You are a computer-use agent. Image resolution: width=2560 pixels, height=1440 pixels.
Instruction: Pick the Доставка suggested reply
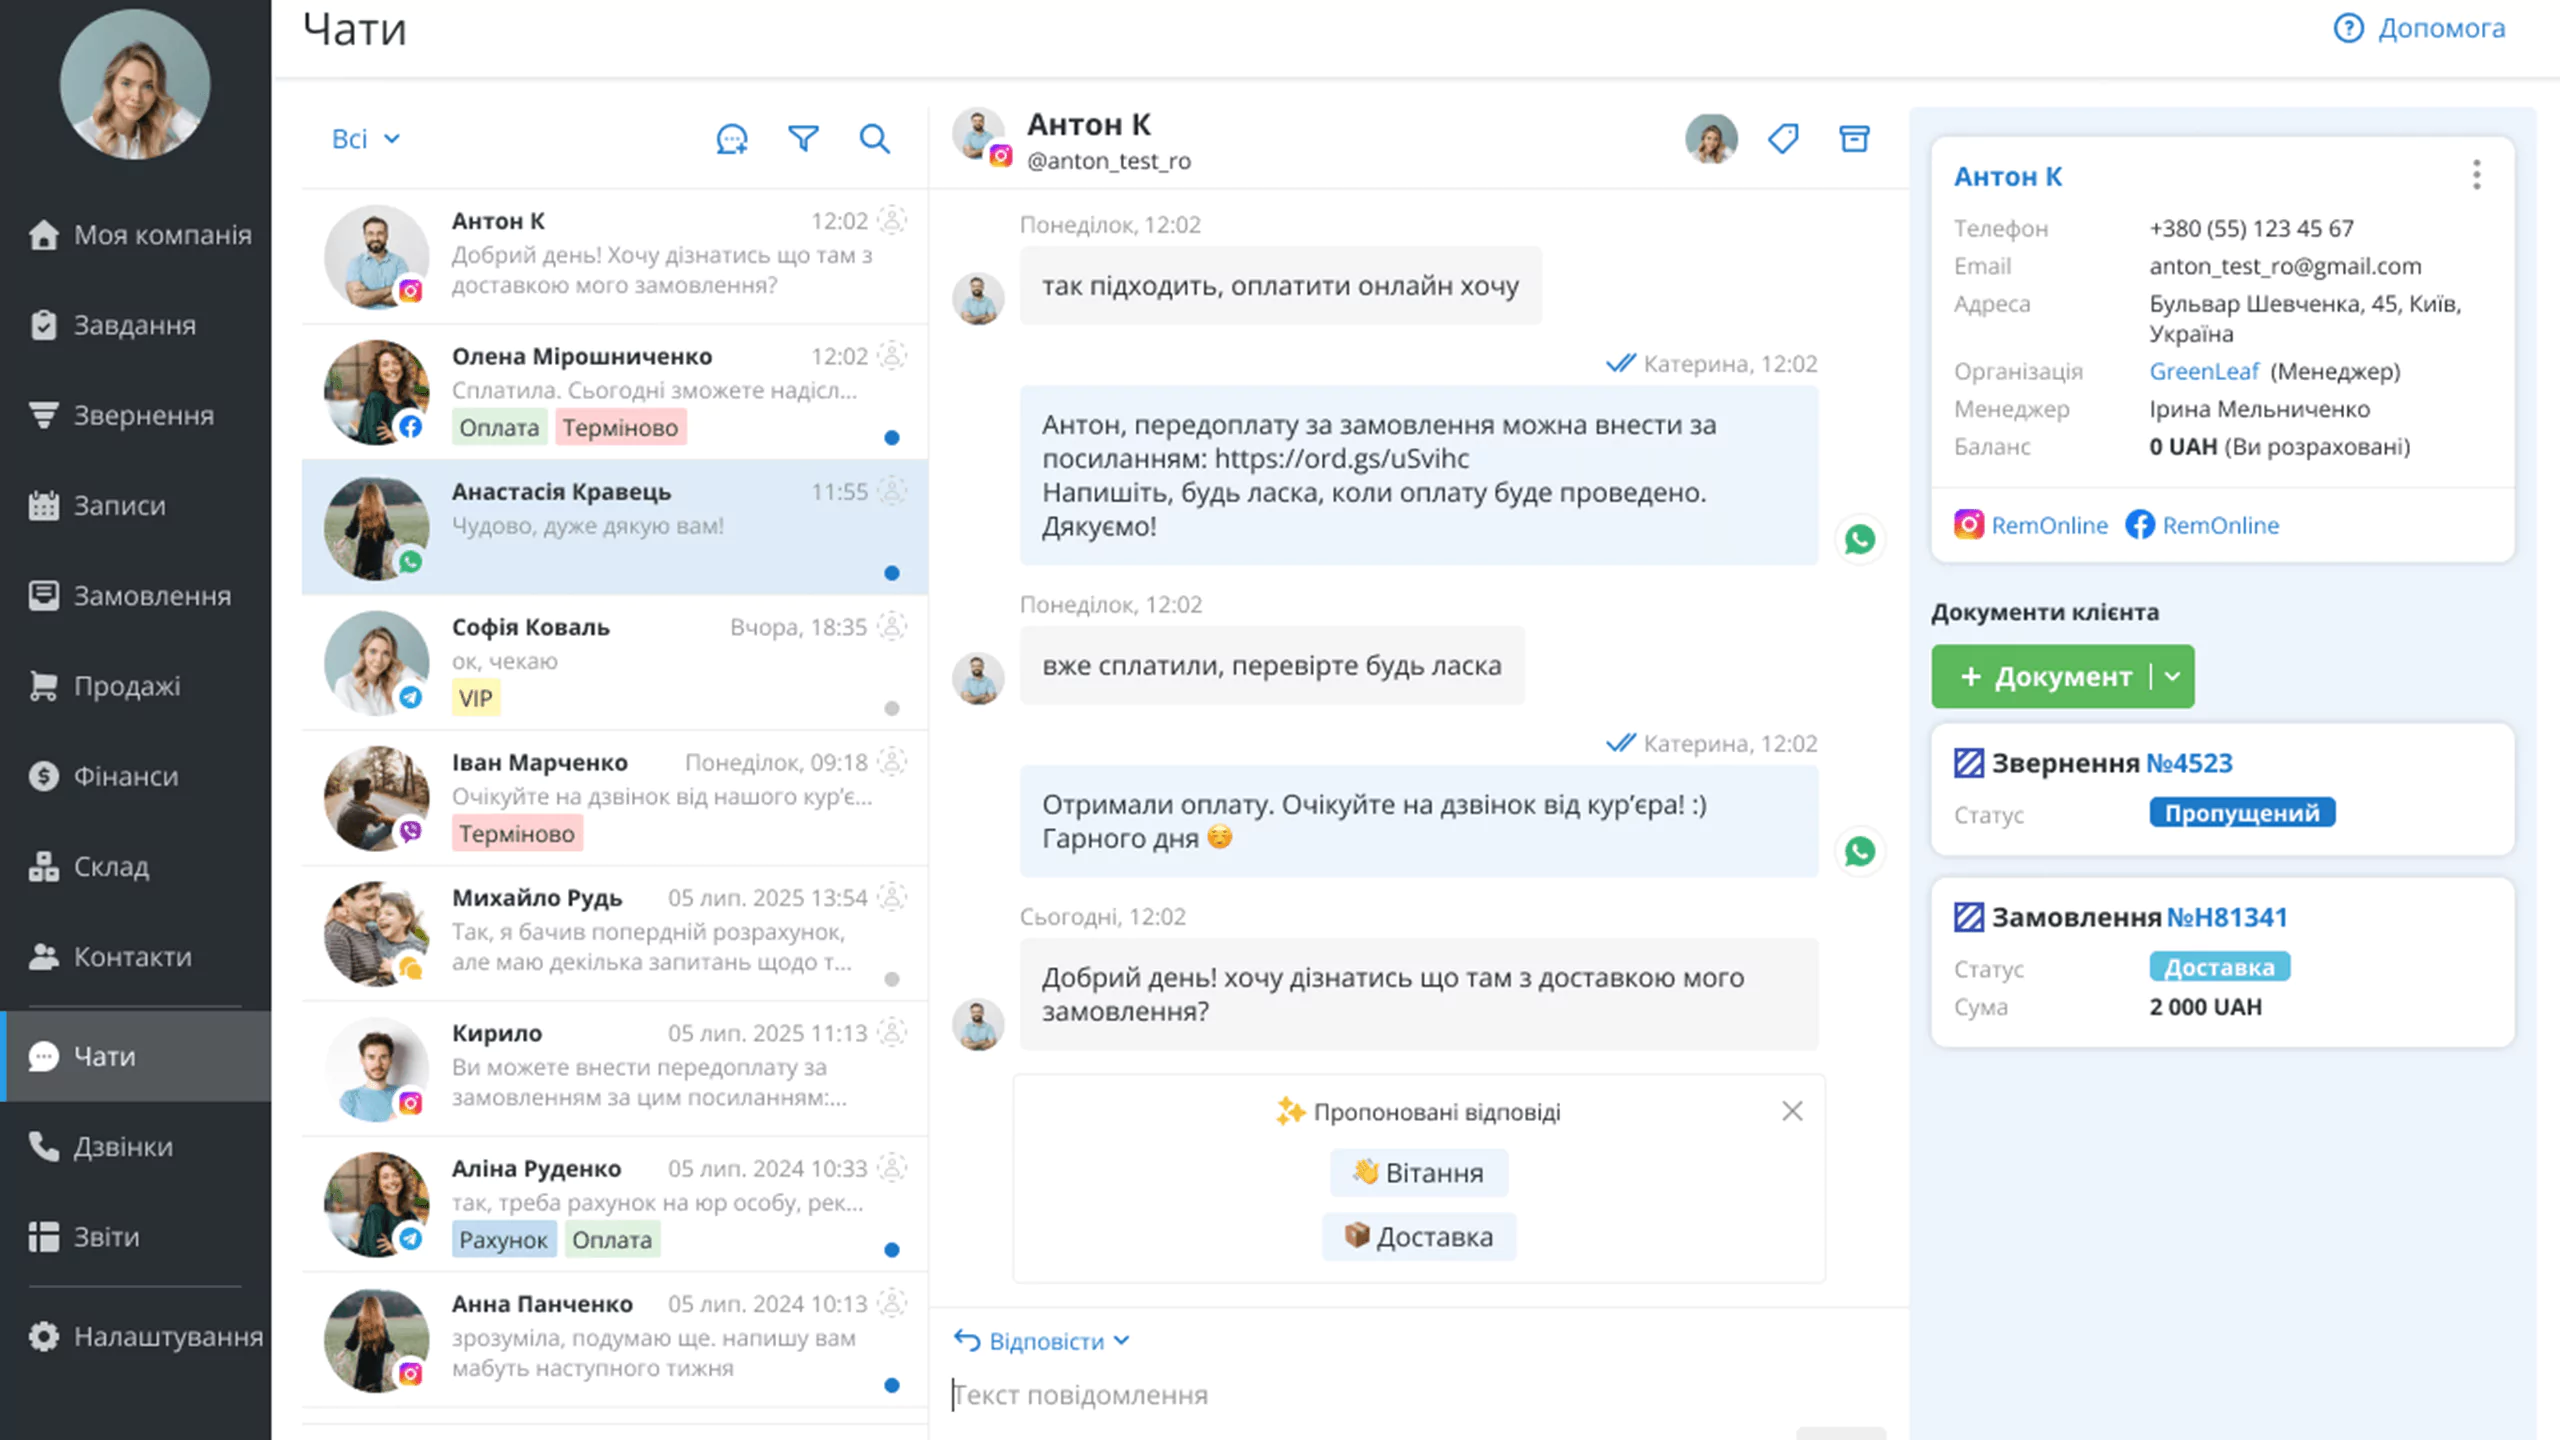[x=1419, y=1237]
